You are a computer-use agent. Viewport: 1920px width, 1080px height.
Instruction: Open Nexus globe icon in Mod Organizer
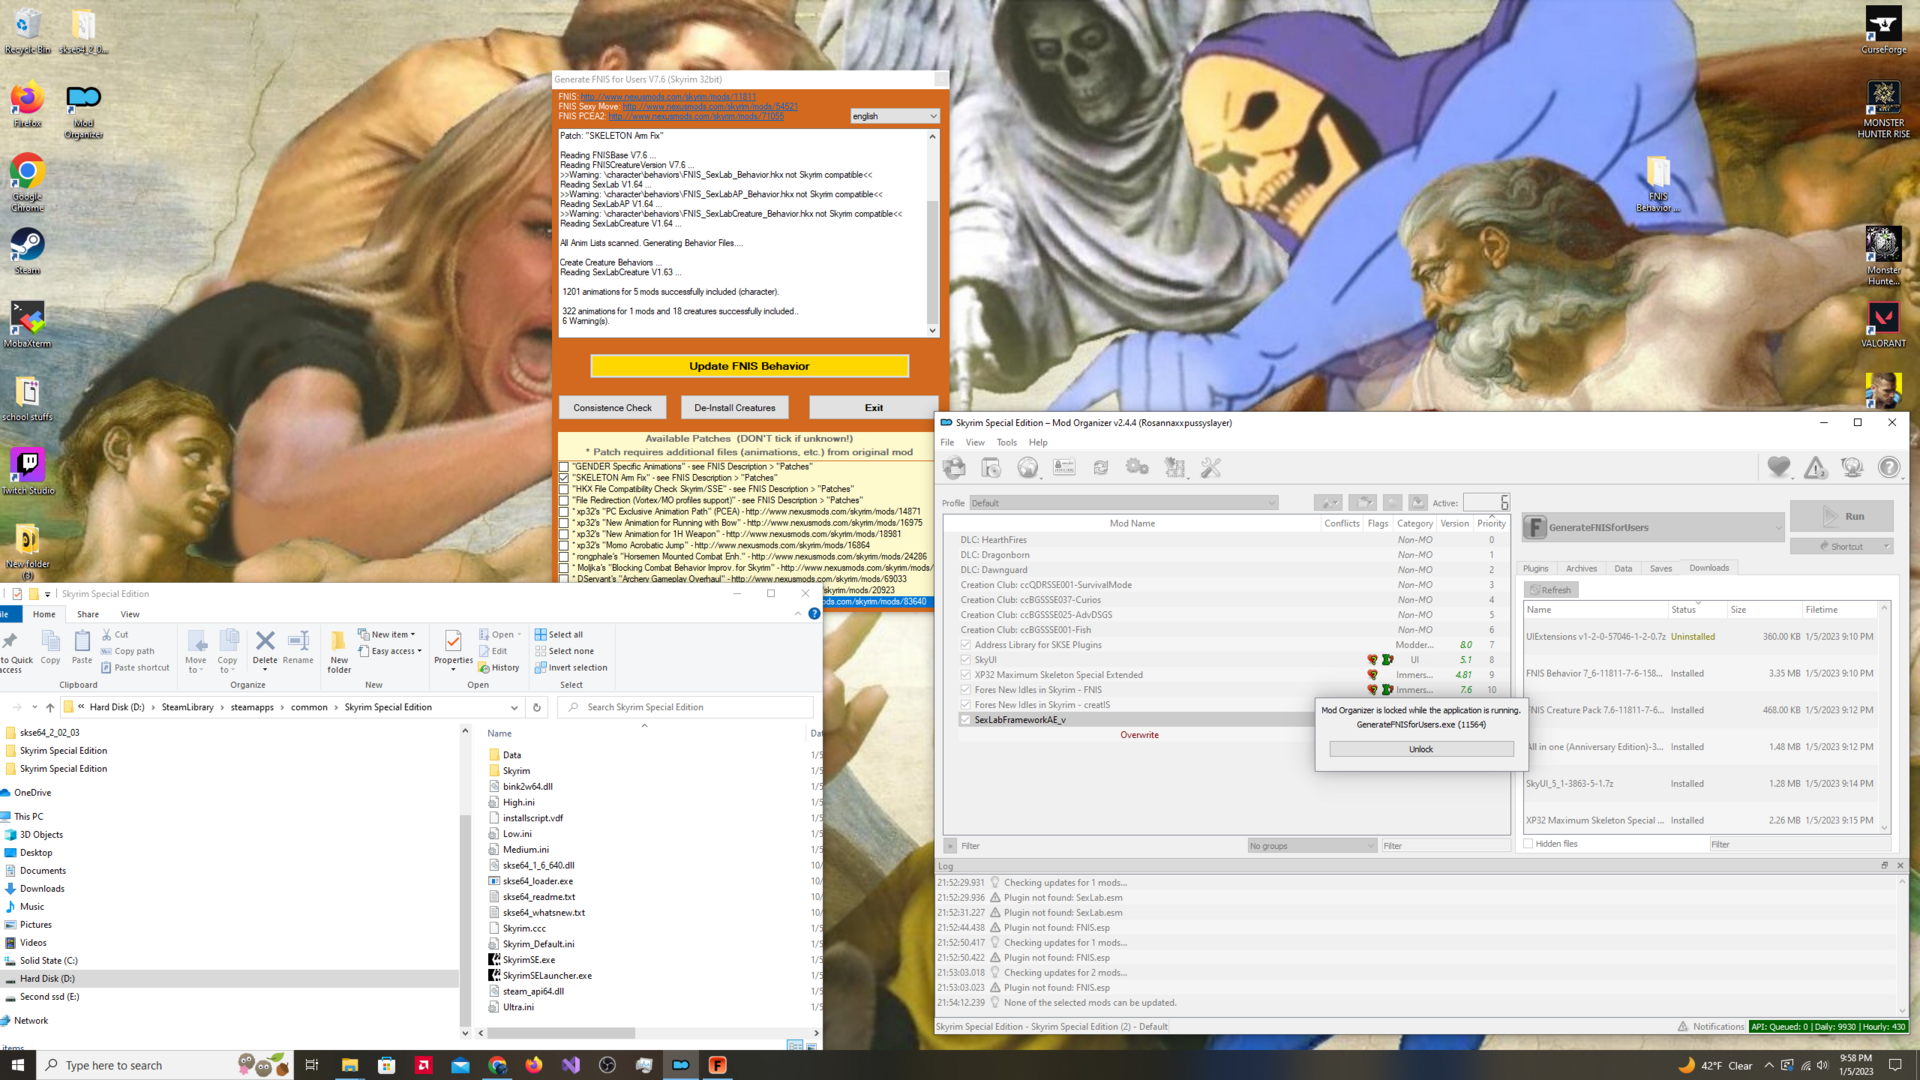click(1028, 467)
